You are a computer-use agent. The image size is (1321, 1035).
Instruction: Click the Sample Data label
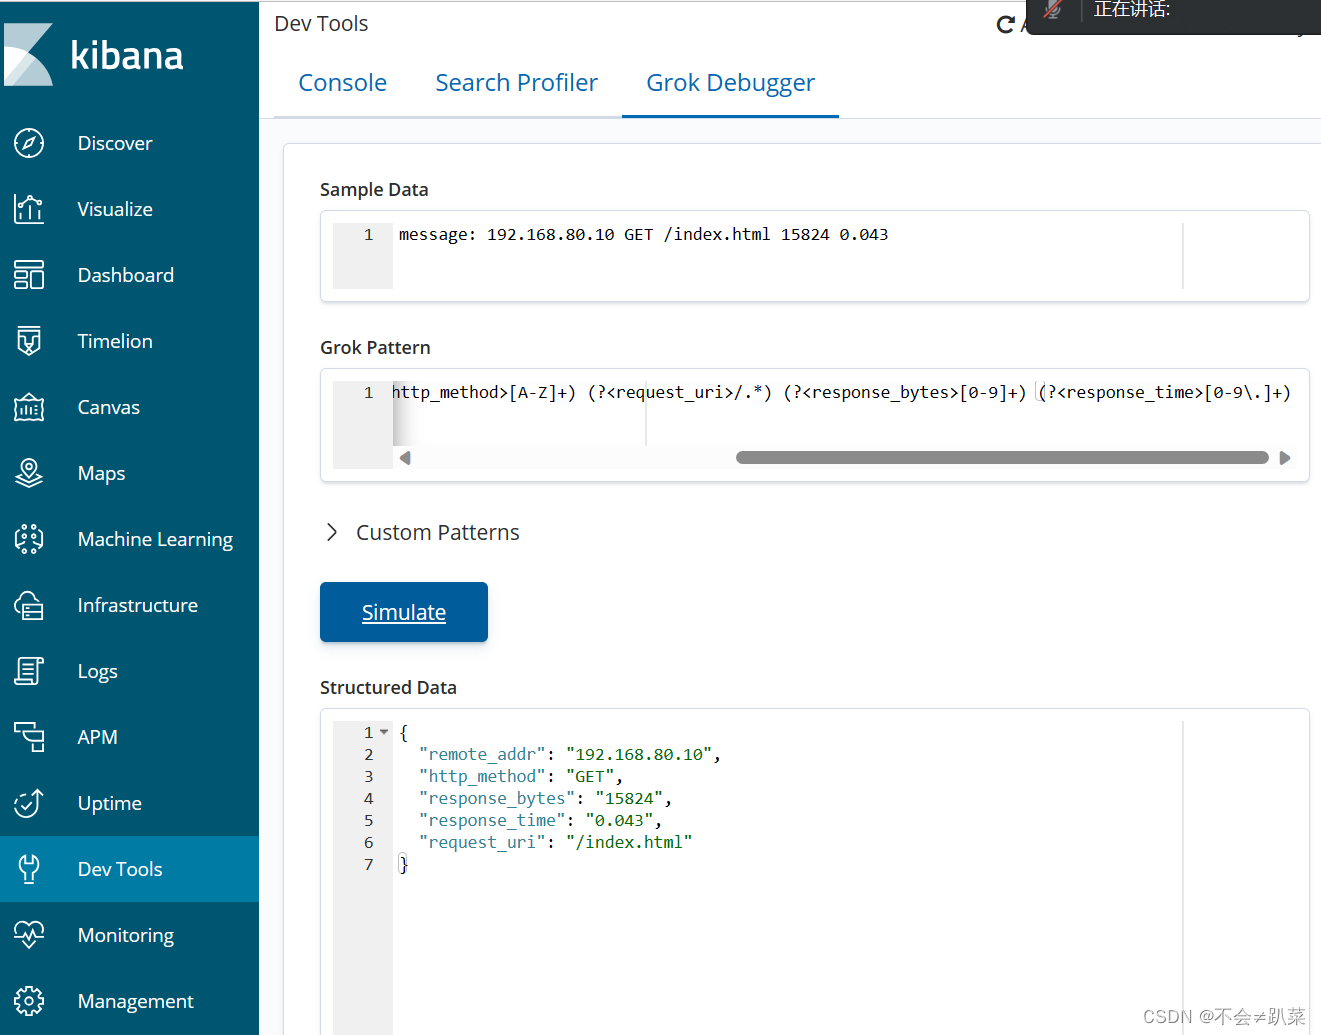(x=374, y=189)
